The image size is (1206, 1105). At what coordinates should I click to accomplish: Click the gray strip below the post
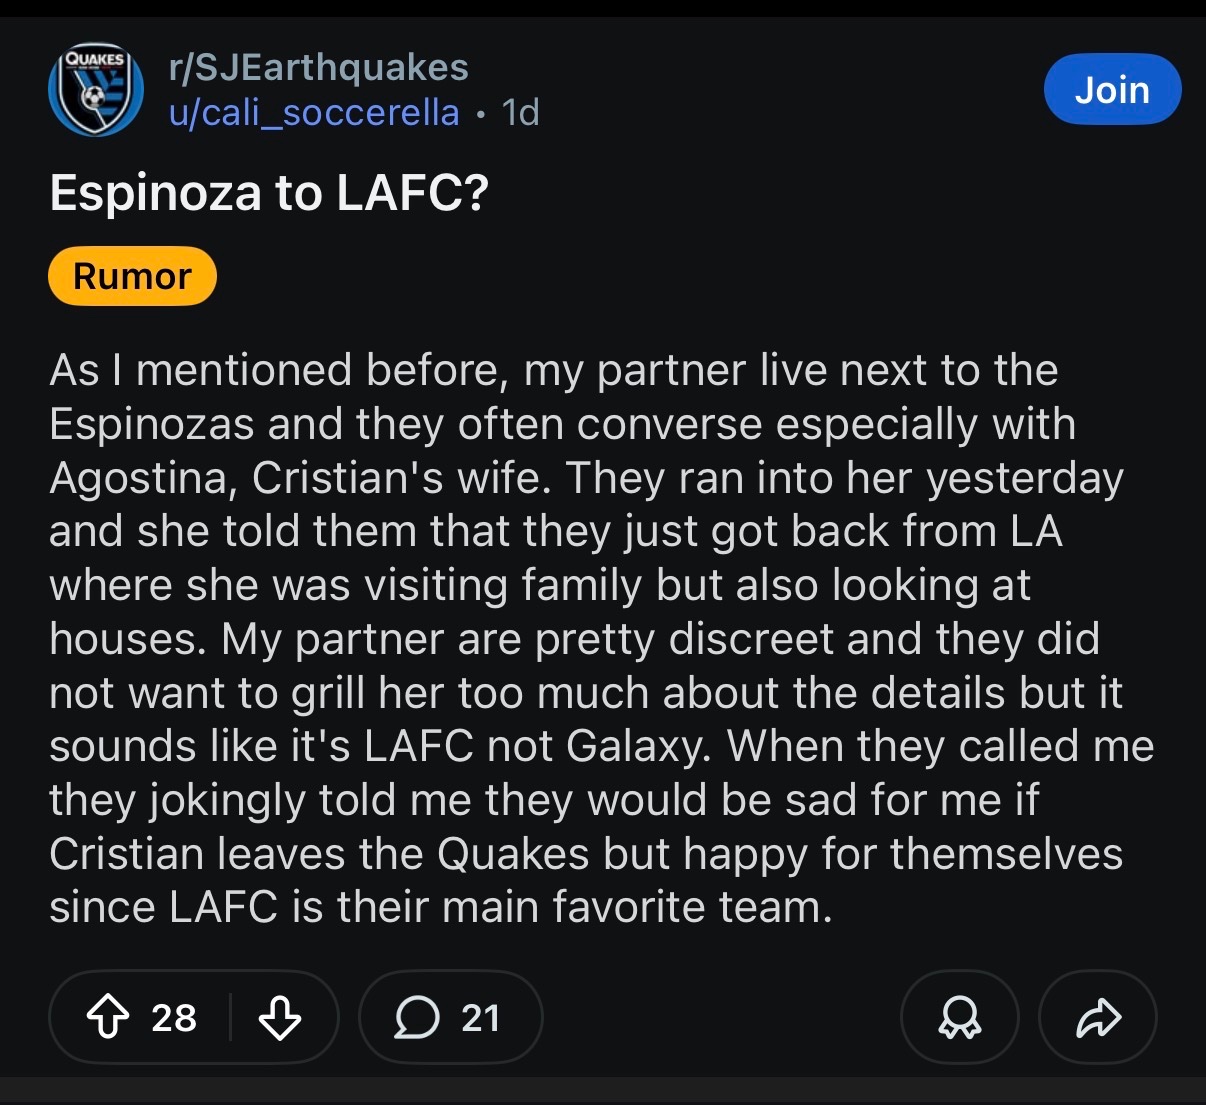[x=603, y=1090]
